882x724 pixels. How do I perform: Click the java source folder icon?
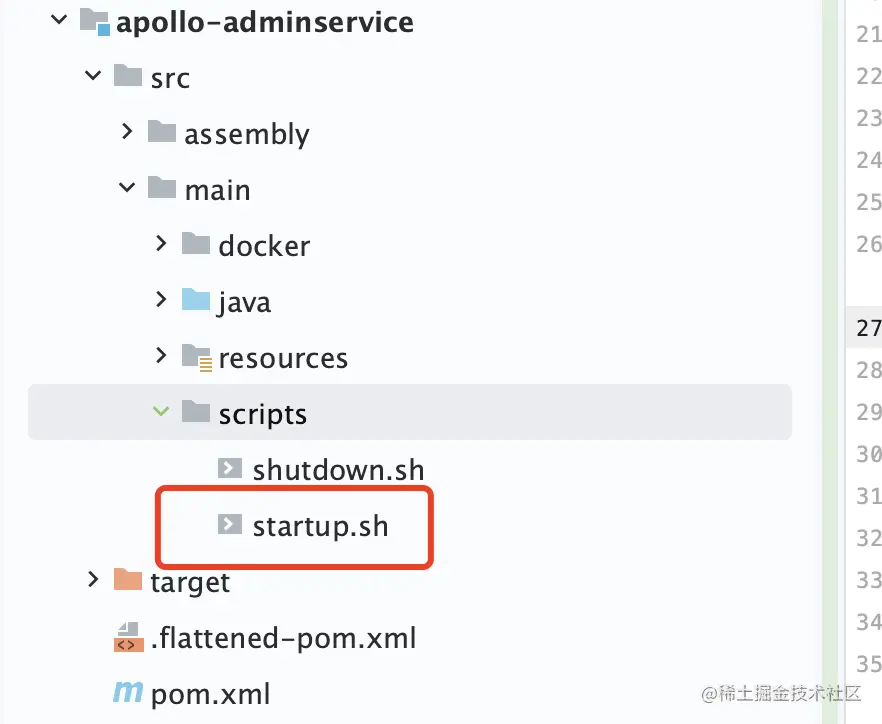196,301
